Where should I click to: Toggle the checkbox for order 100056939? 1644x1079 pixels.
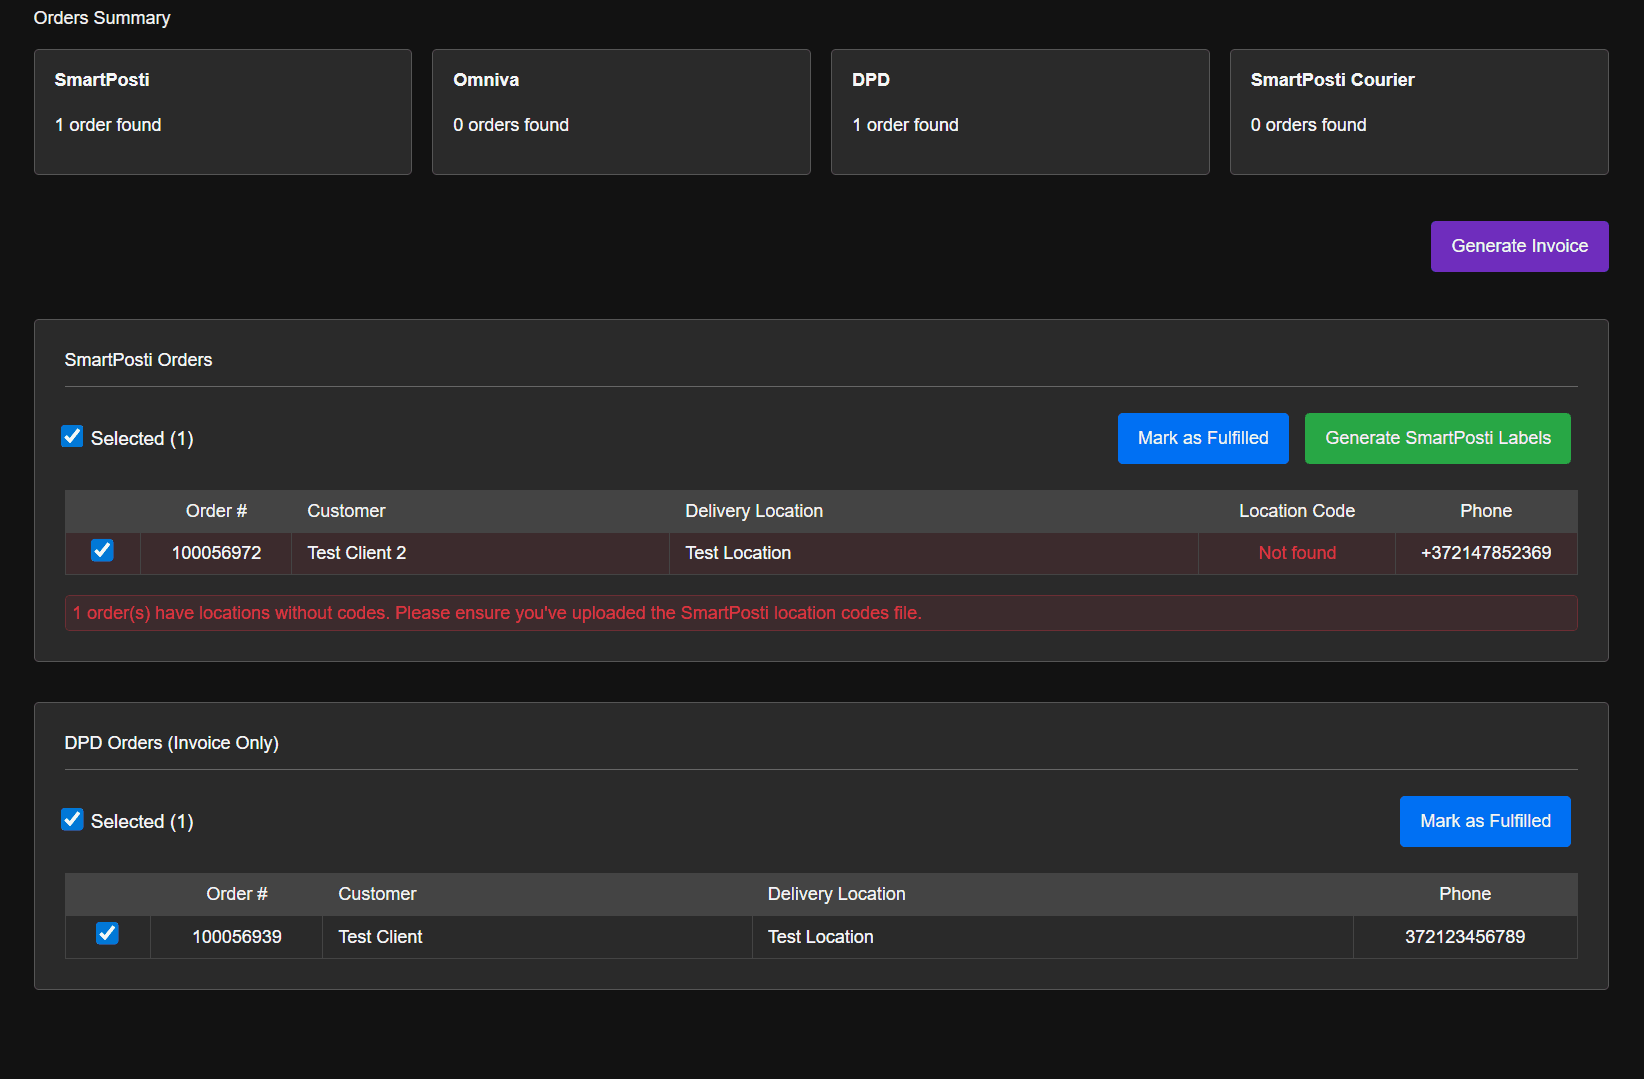pos(107,933)
